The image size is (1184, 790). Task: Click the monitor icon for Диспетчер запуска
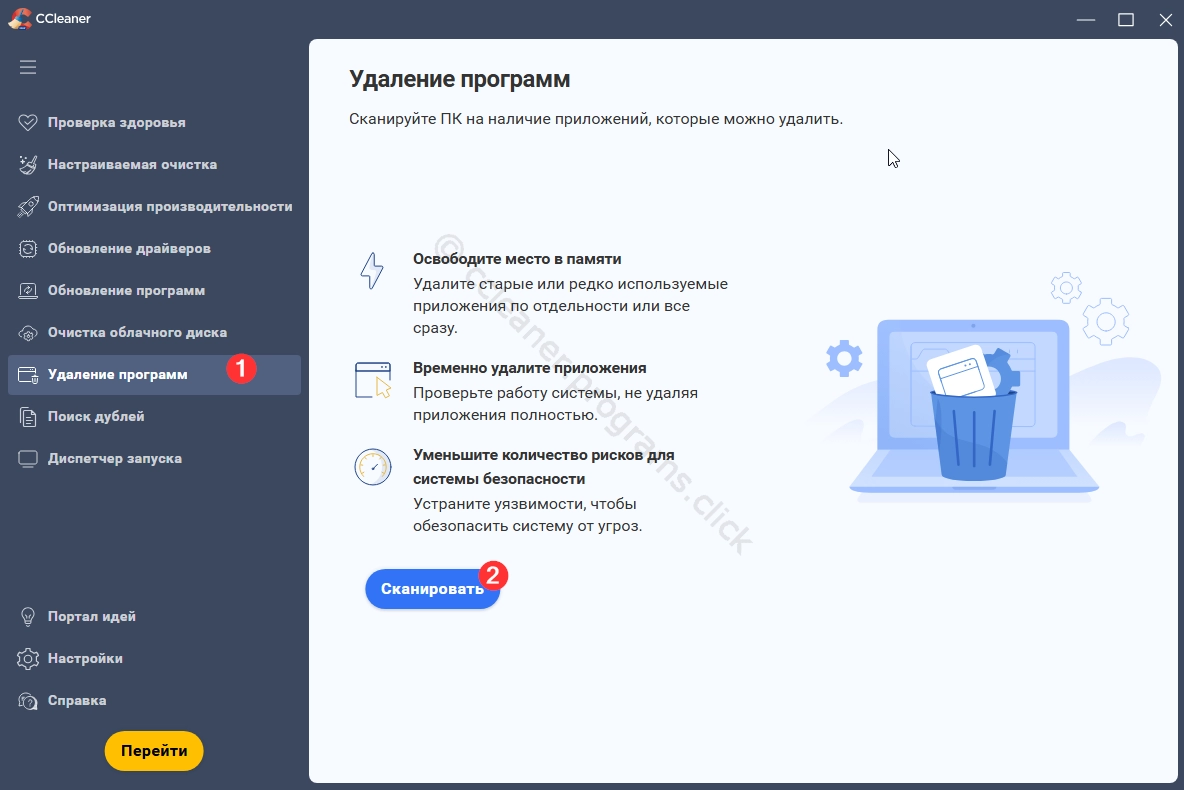(x=28, y=459)
